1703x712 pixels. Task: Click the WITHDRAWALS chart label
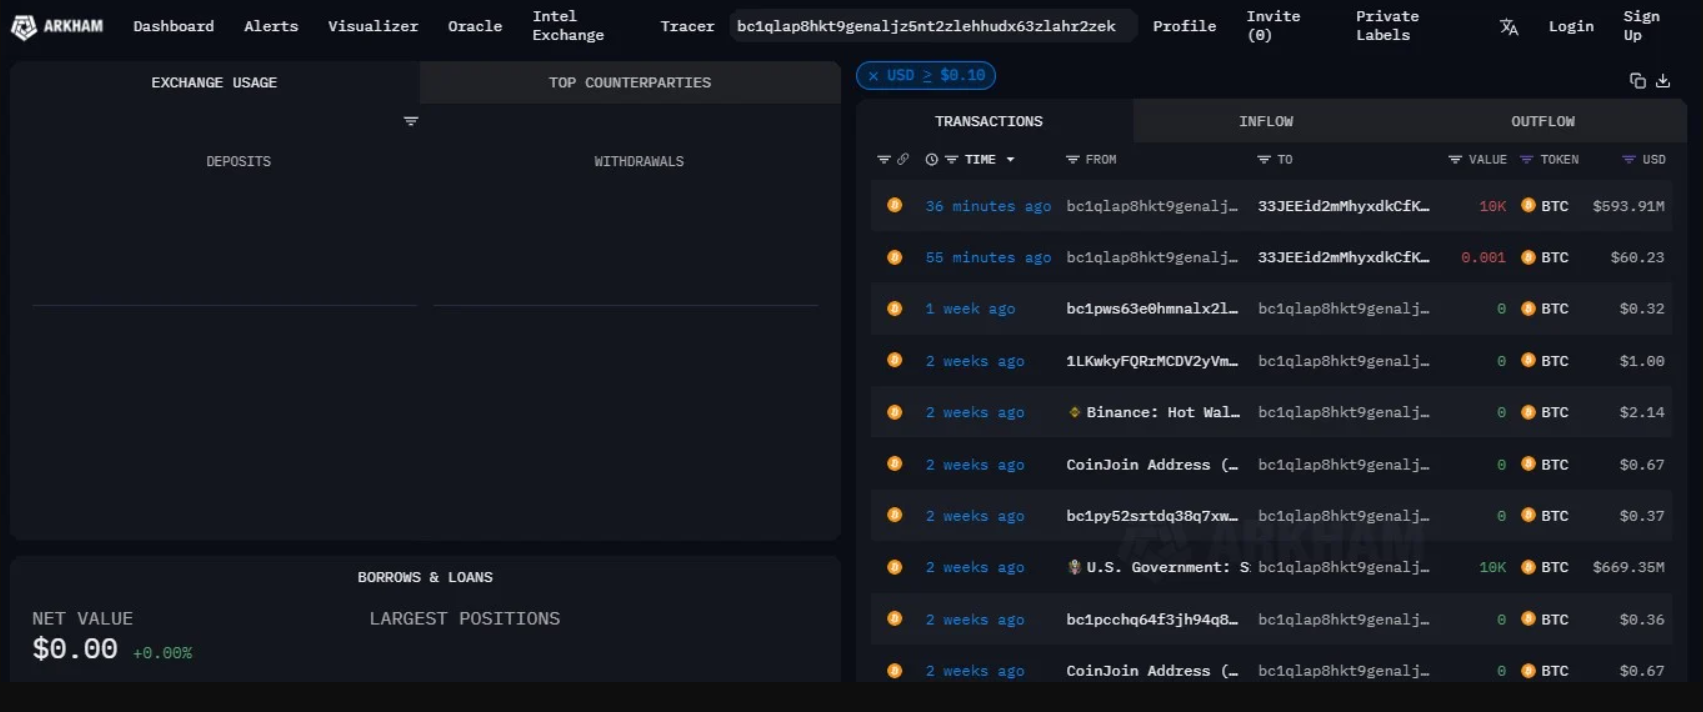tap(639, 161)
